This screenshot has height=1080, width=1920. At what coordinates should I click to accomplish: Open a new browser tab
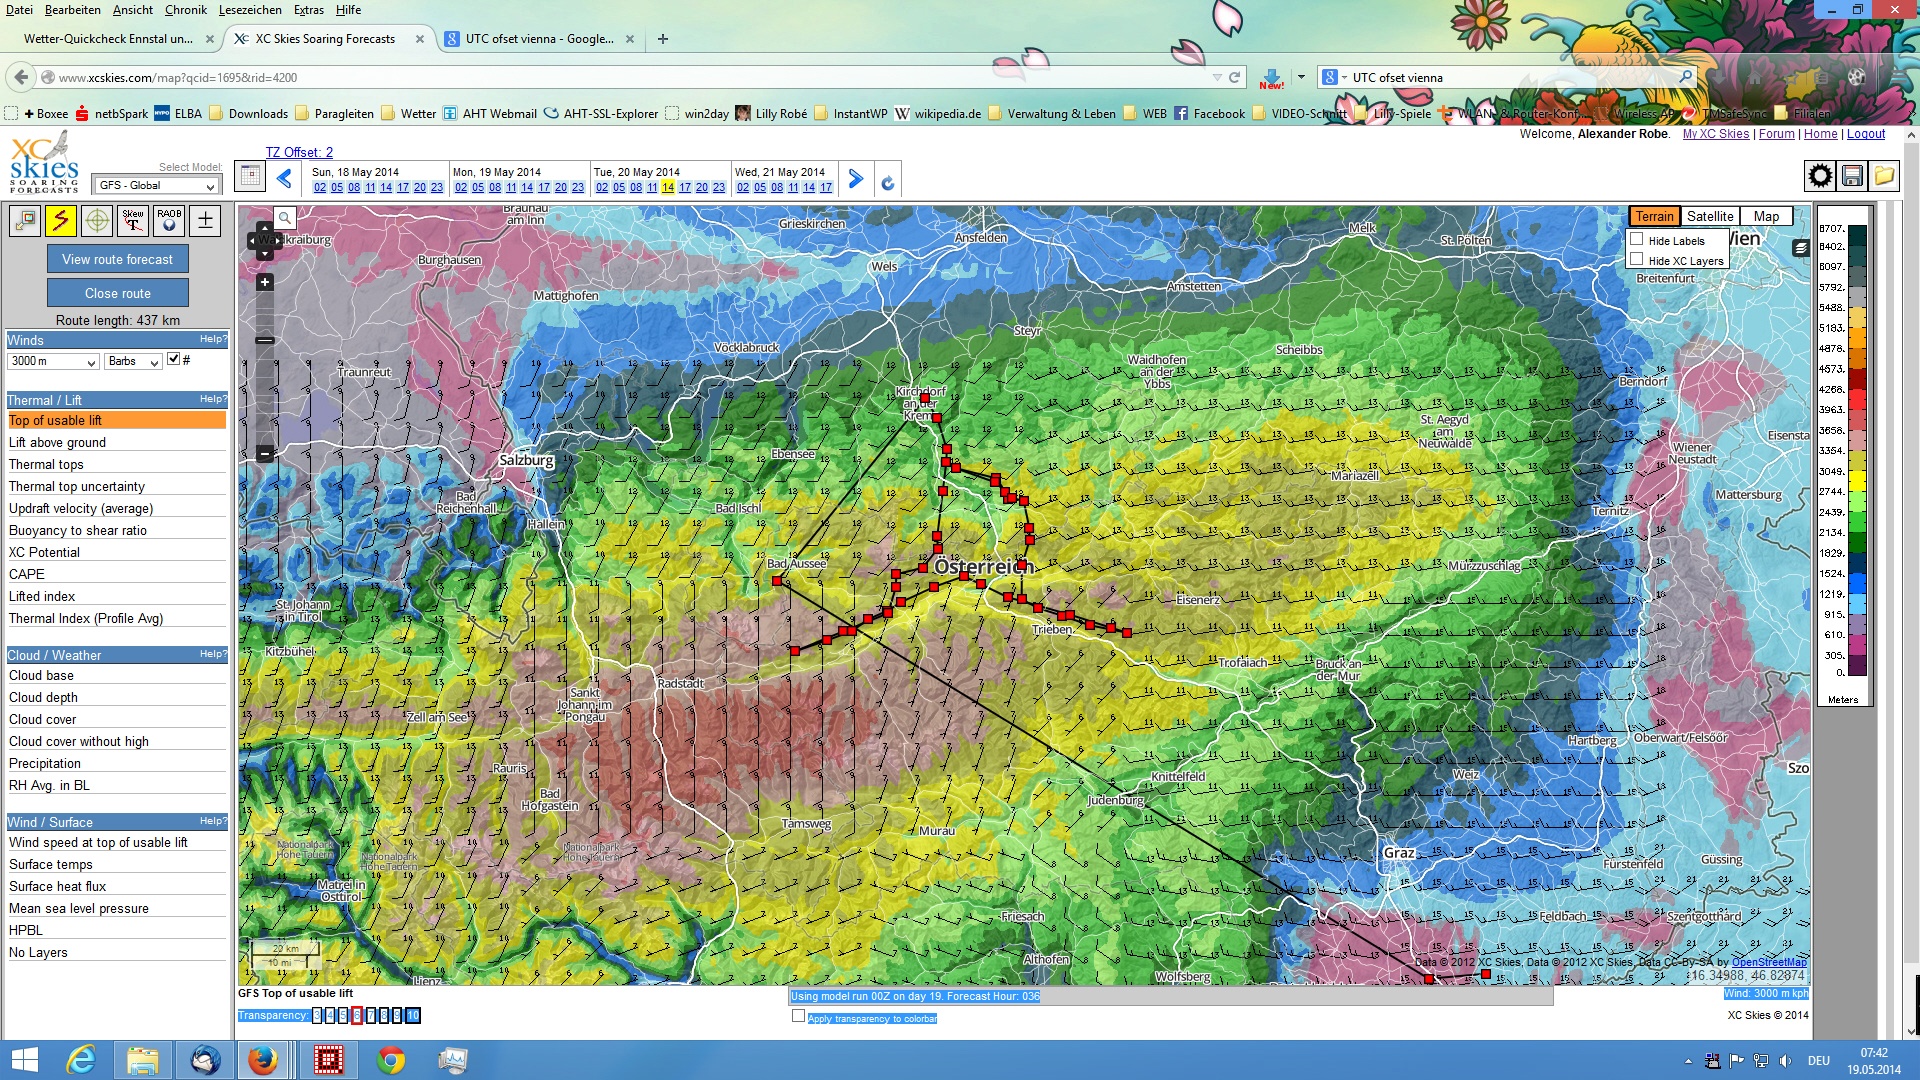click(x=663, y=39)
